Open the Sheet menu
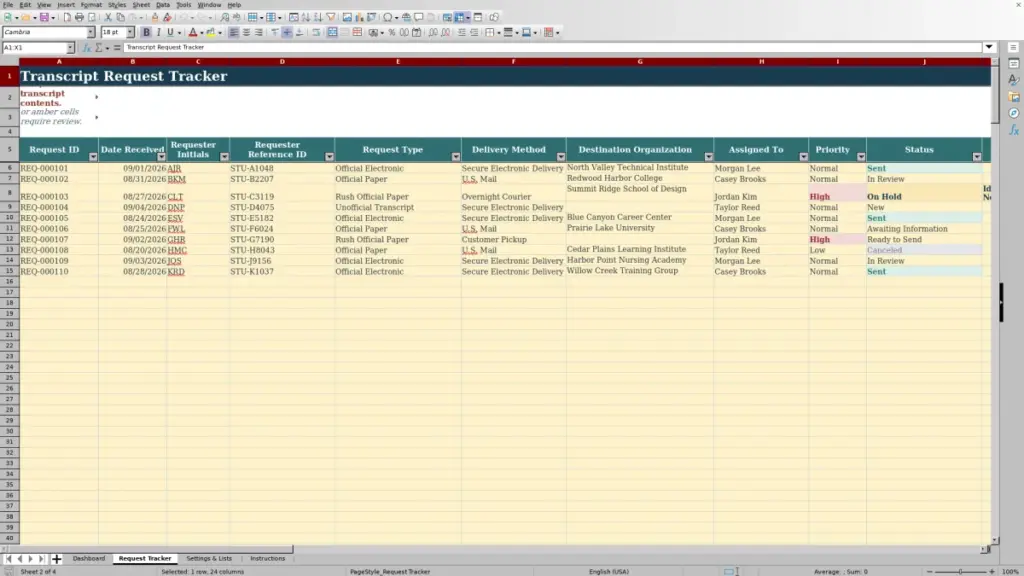Viewport: 1024px width, 576px height. (x=141, y=5)
